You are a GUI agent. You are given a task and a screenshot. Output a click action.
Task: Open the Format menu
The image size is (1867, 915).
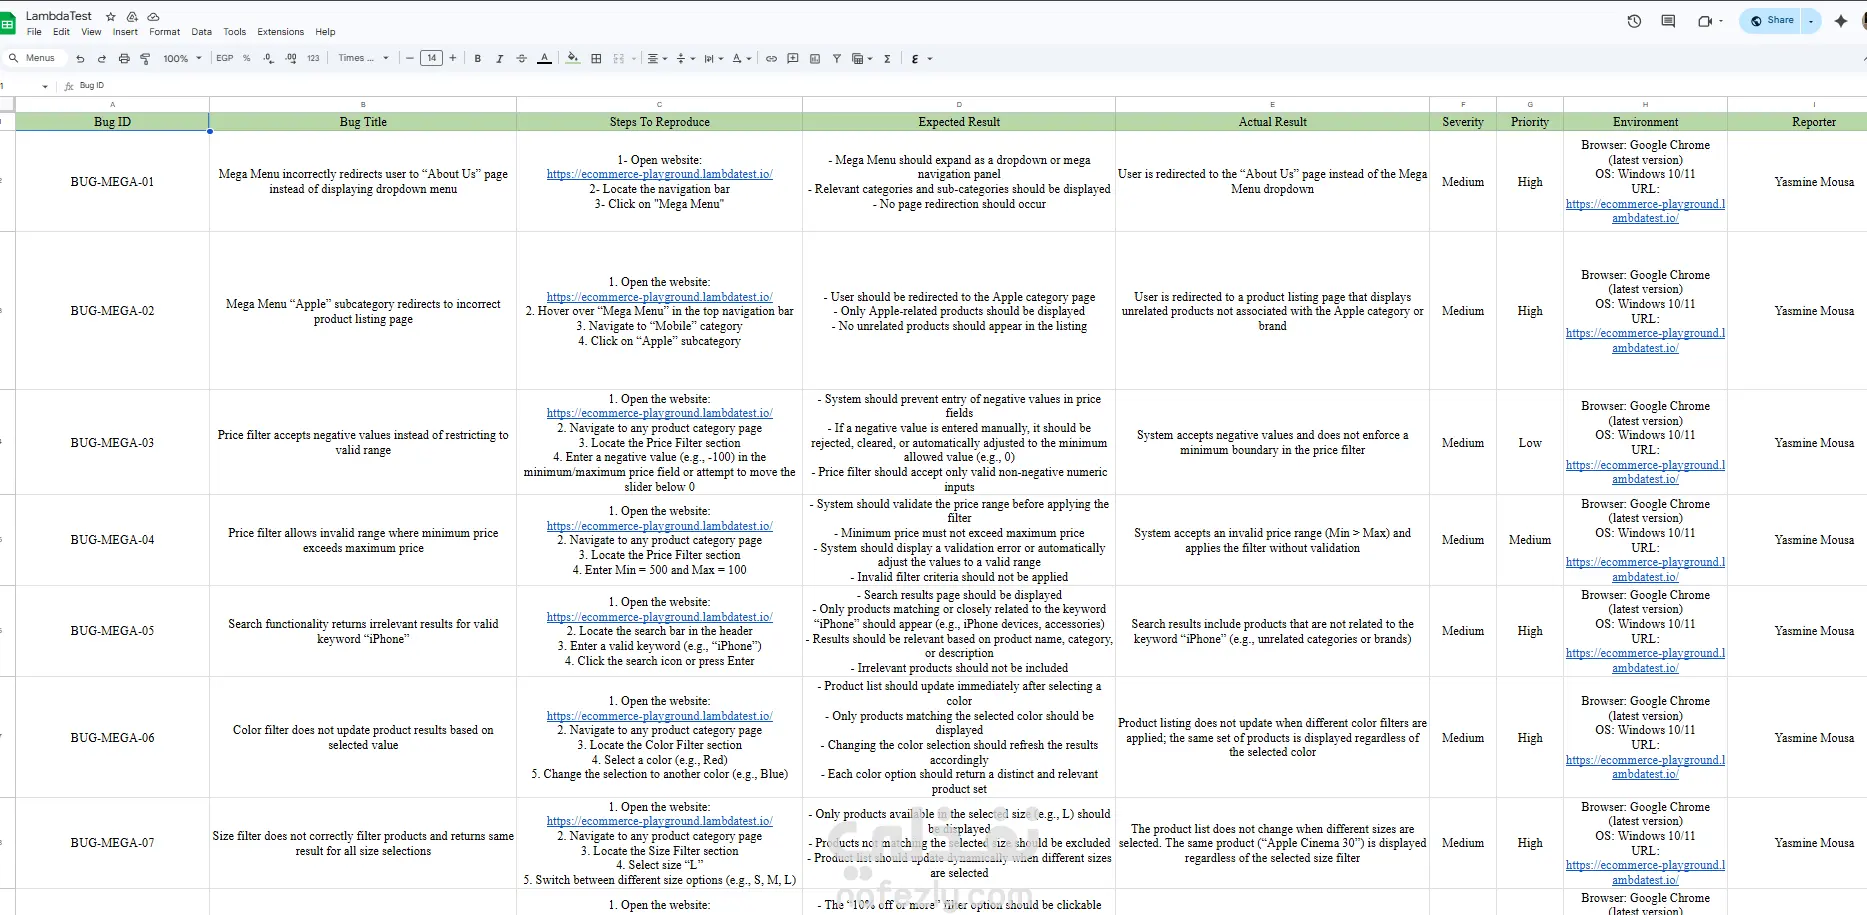(x=165, y=32)
